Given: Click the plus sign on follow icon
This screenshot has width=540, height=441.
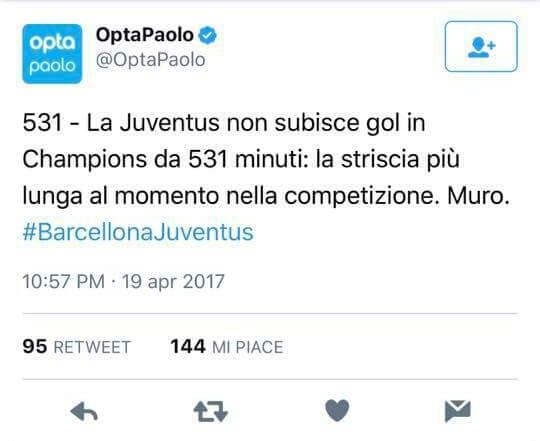Looking at the screenshot, I should (x=491, y=45).
